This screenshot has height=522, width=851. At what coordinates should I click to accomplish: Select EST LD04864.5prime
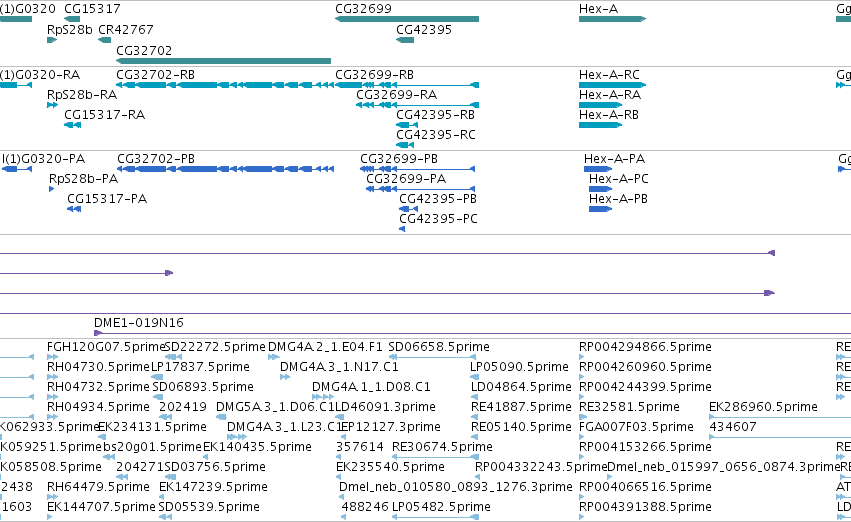[521, 387]
